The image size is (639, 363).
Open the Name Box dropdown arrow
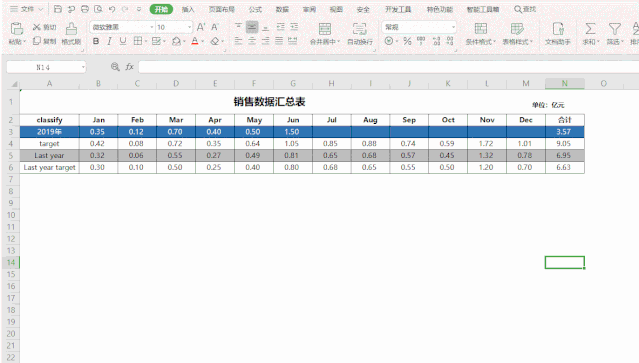pyautogui.click(x=83, y=67)
